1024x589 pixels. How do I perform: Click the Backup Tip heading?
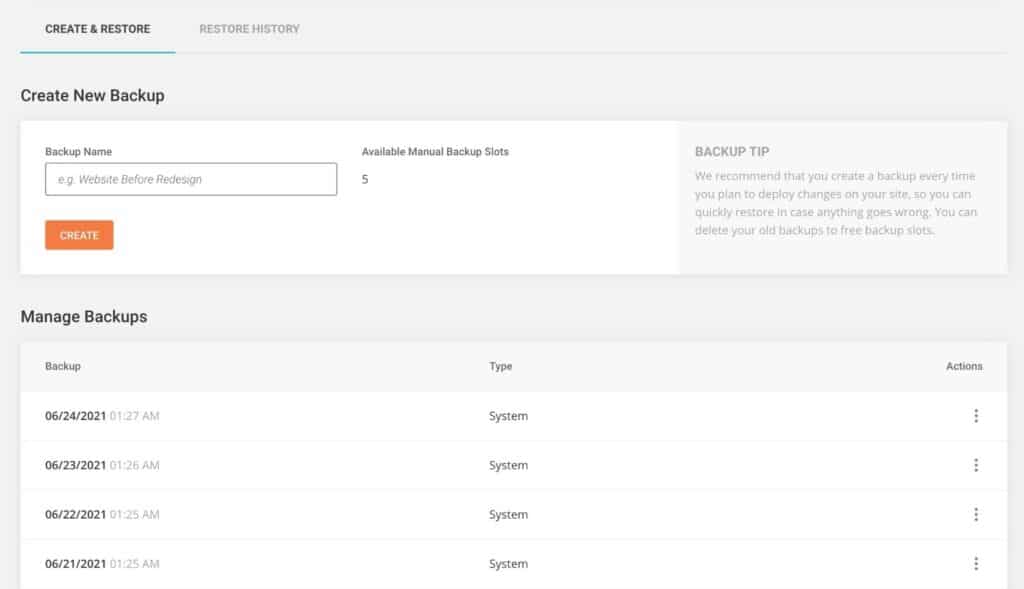(x=732, y=152)
